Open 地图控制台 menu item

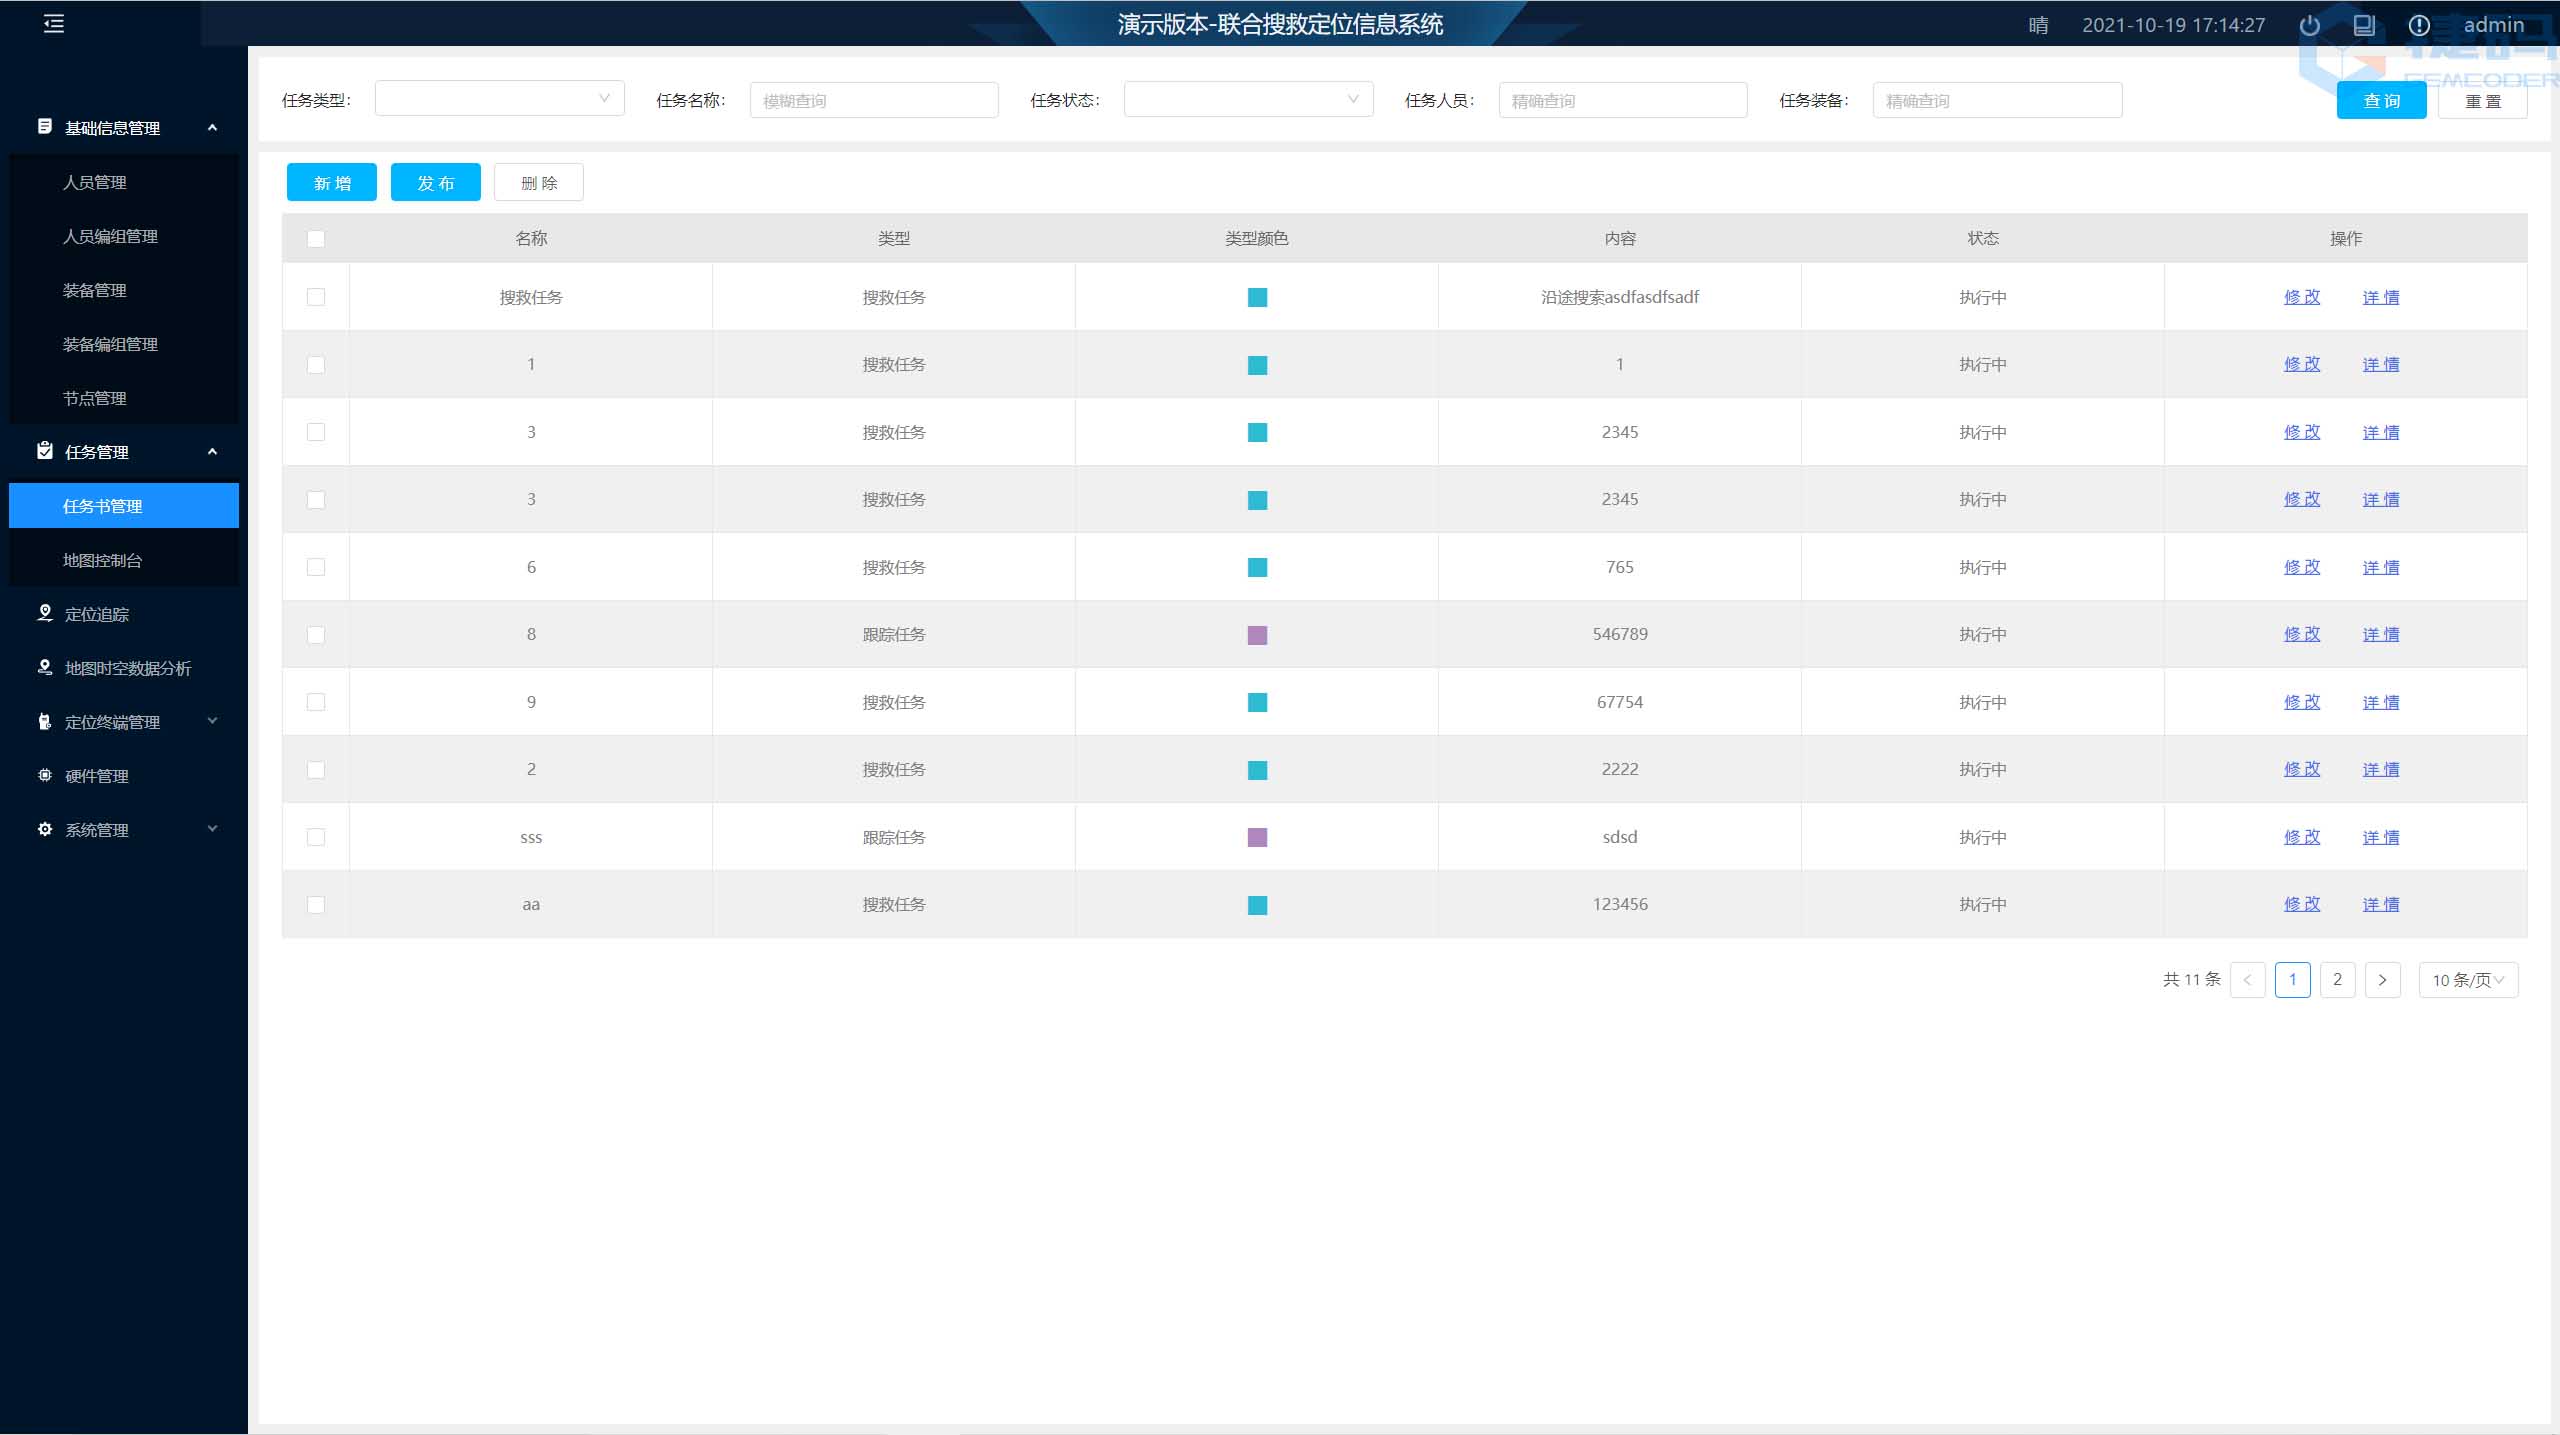102,560
